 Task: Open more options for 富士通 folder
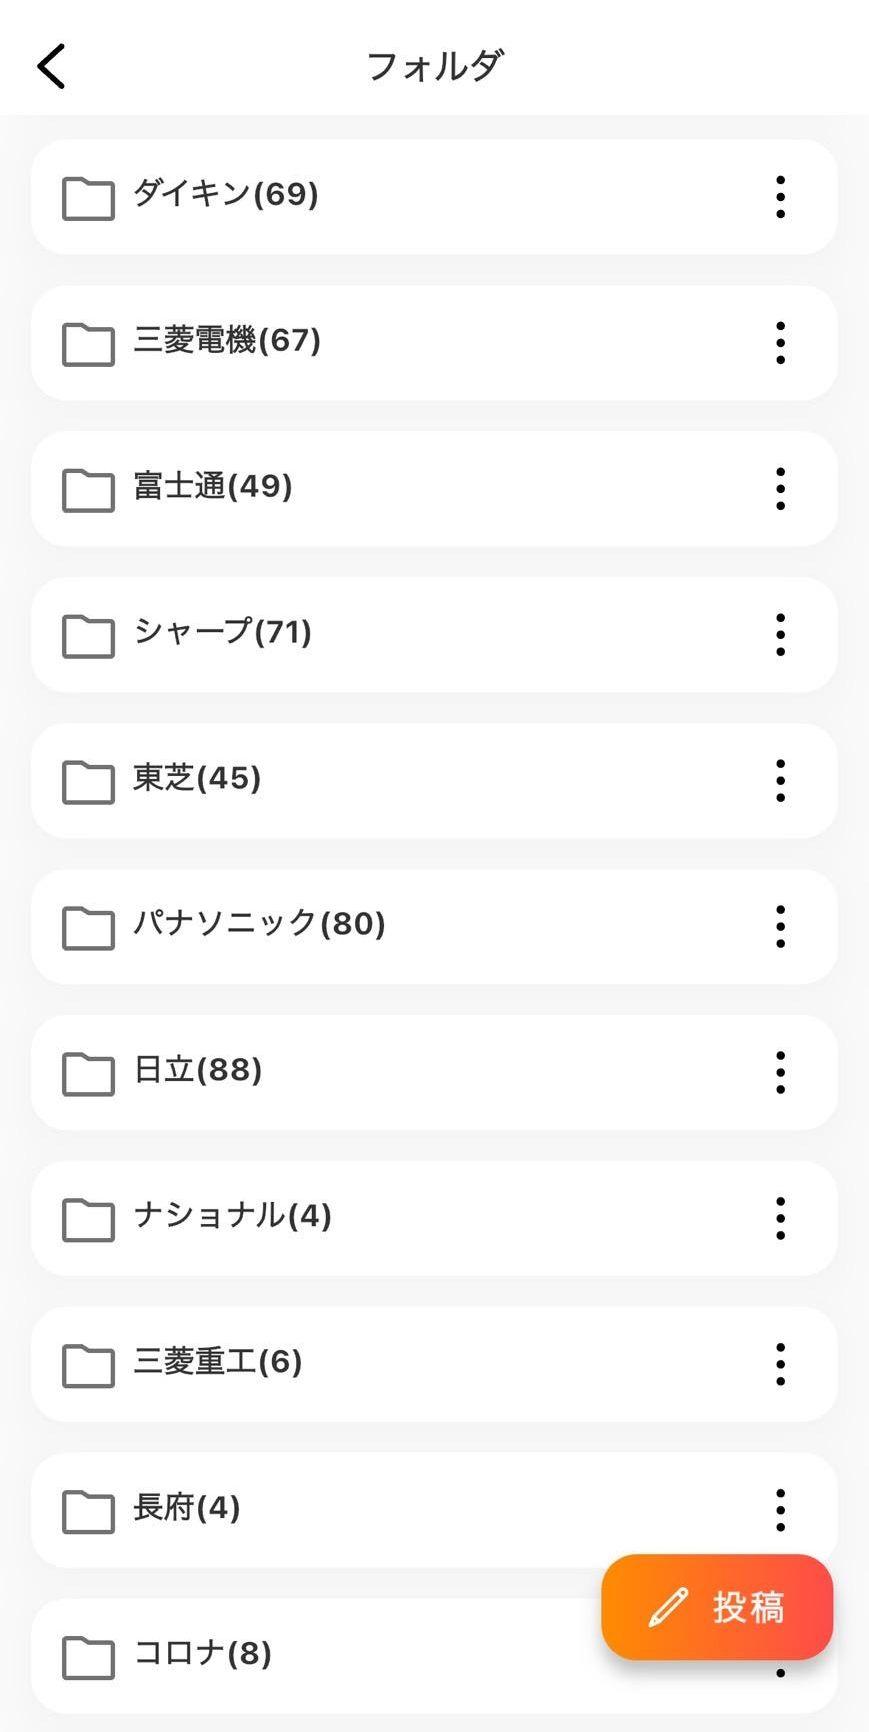tap(780, 489)
